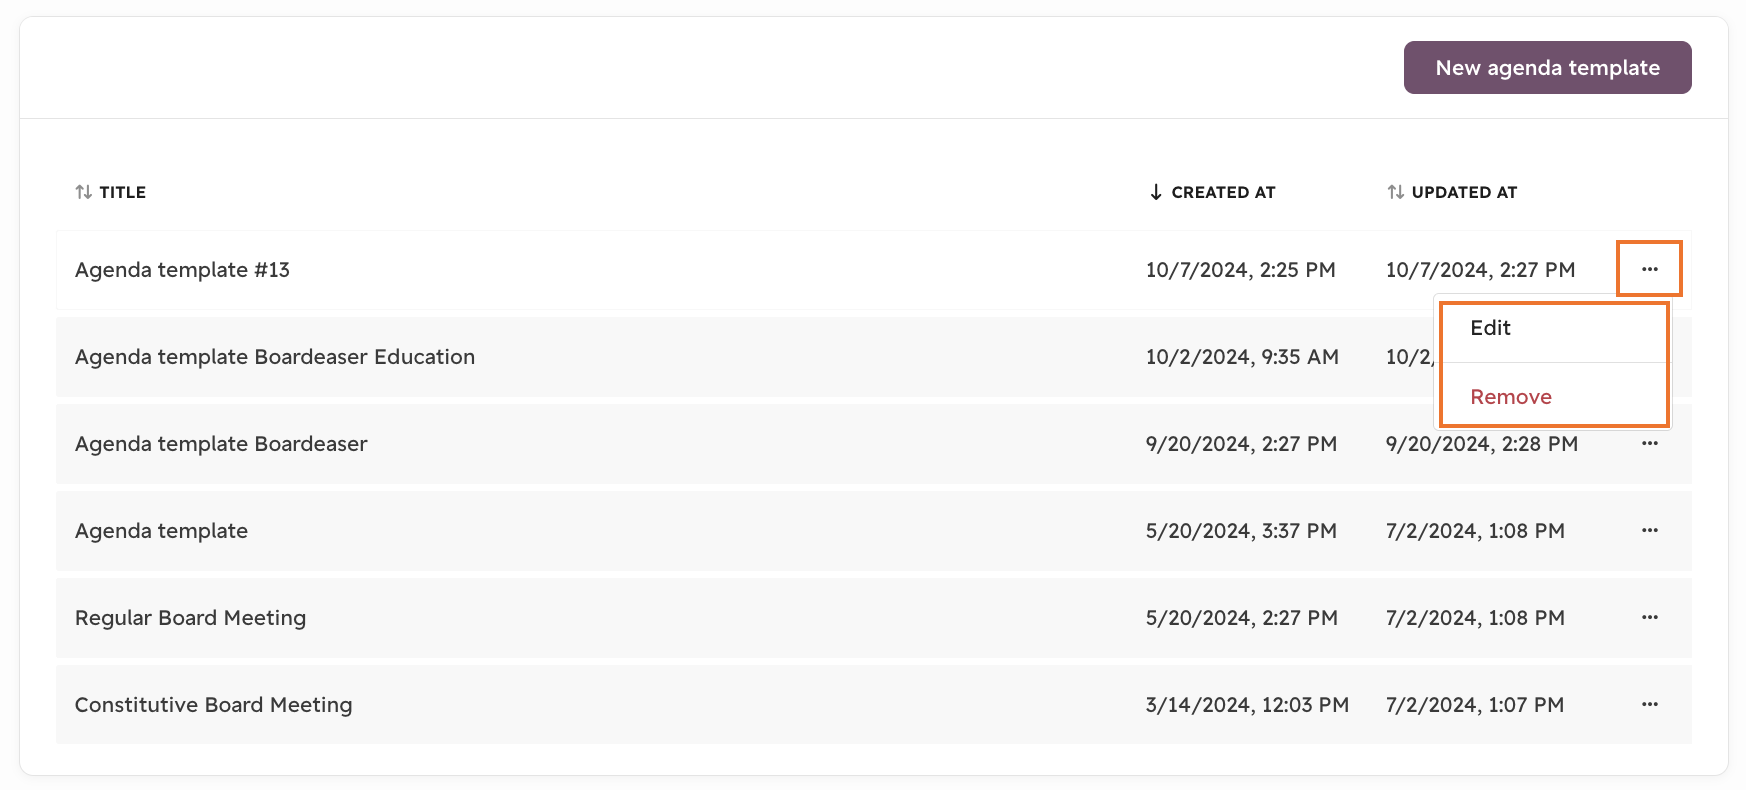This screenshot has width=1746, height=790.
Task: Choose Edit from the dropdown menu
Action: [x=1490, y=328]
